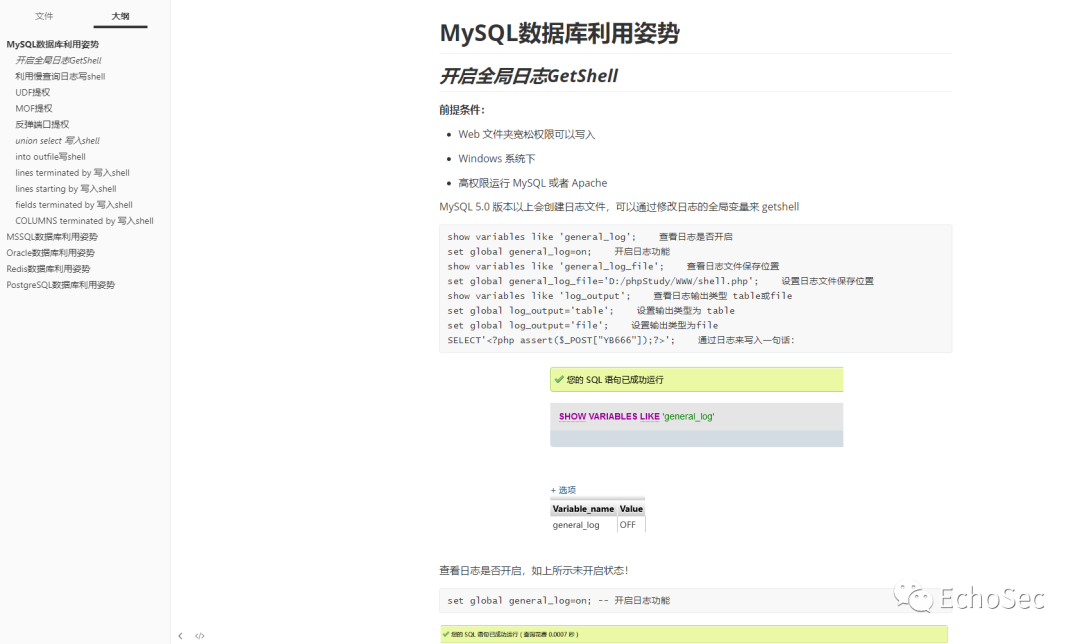The width and height of the screenshot is (1080, 644).
Task: Open lines starting by 写入shell entry
Action: pyautogui.click(x=65, y=189)
